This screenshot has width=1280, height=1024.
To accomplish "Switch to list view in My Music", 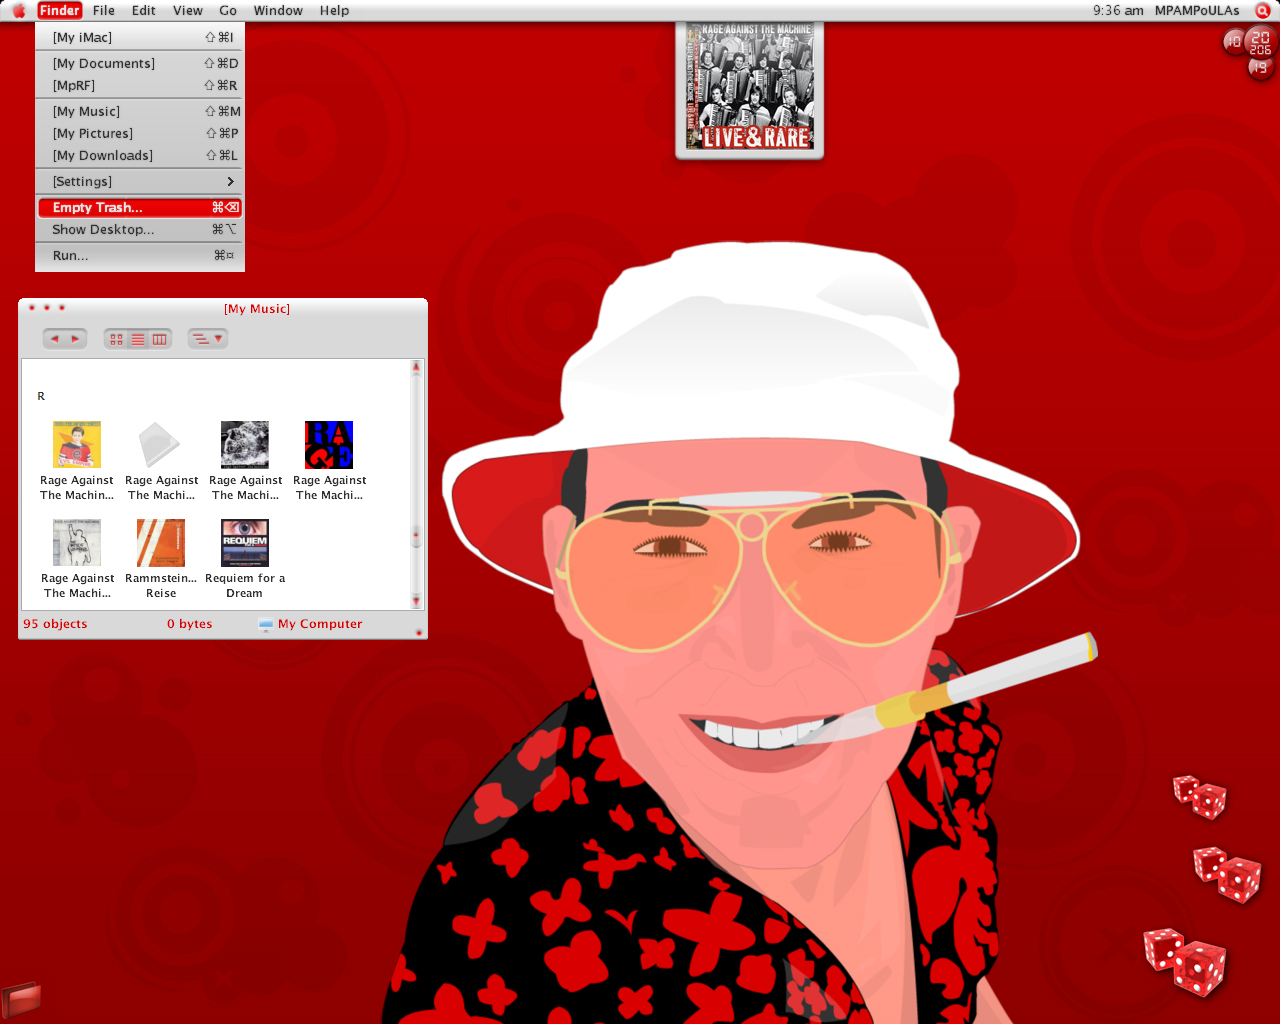I will [x=138, y=340].
